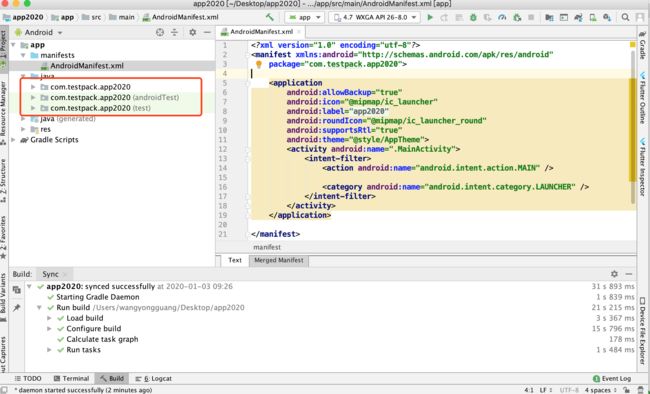Open the 4.7 WXGA API 26 device dropdown
Image resolution: width=650 pixels, height=394 pixels.
tap(374, 17)
